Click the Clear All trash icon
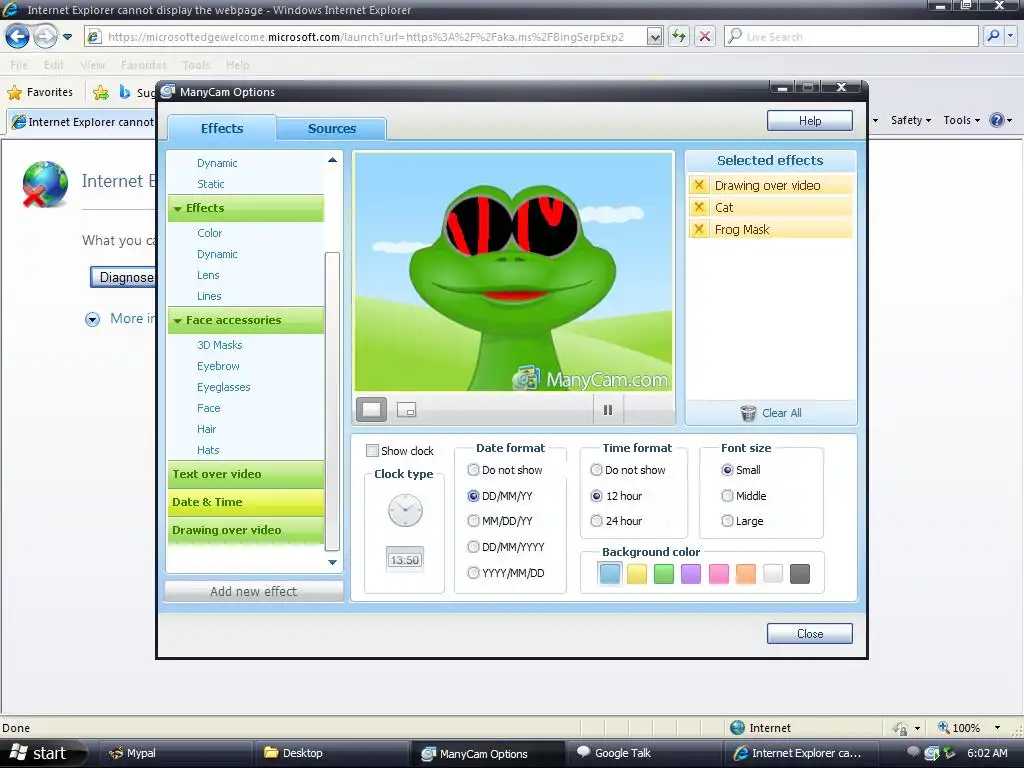This screenshot has height=768, width=1024. pyautogui.click(x=748, y=413)
